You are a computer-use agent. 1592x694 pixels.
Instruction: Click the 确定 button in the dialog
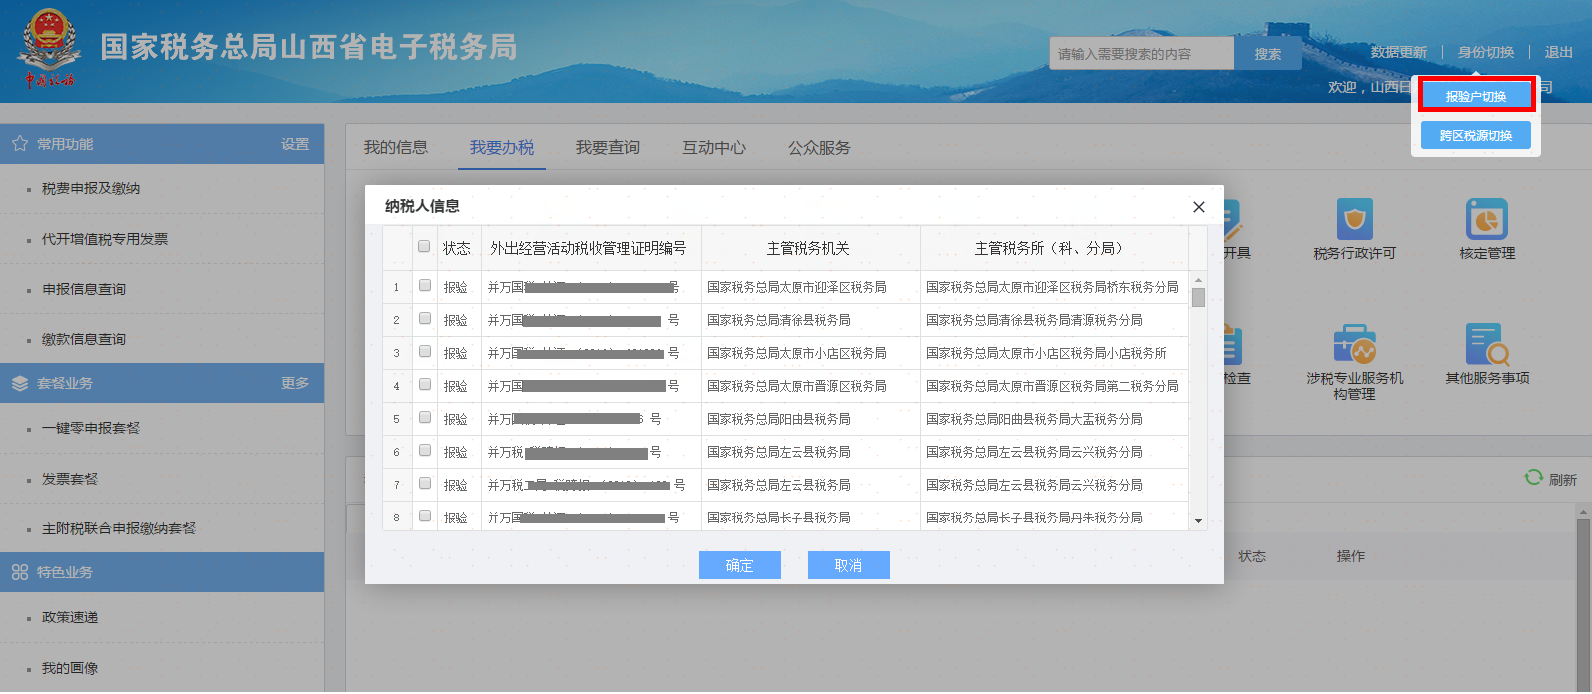click(x=739, y=565)
